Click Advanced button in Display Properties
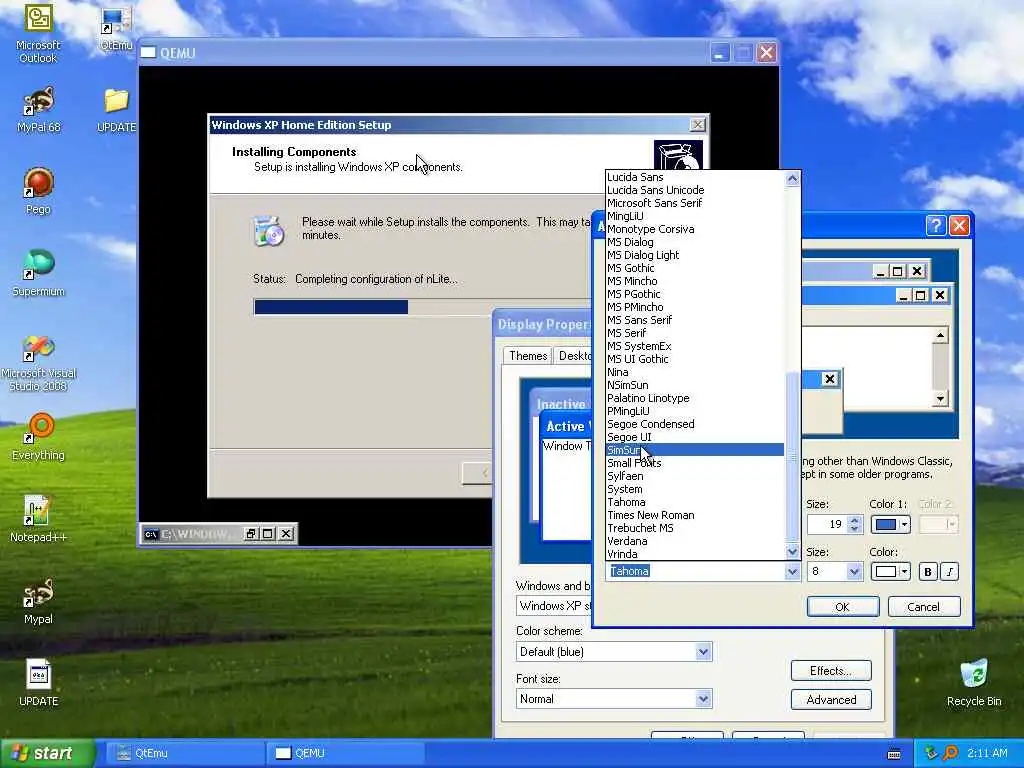The height and width of the screenshot is (768, 1024). pos(831,699)
